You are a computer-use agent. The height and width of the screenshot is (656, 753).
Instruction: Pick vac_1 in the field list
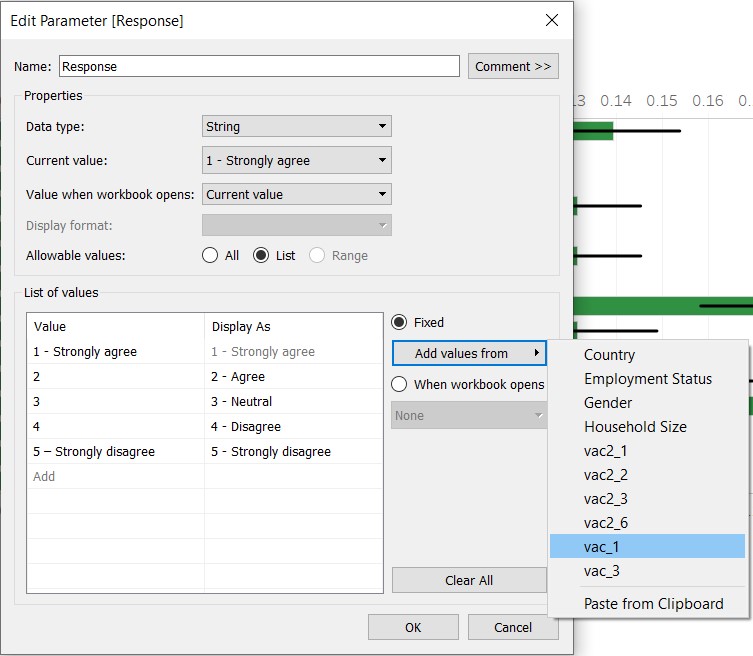602,547
